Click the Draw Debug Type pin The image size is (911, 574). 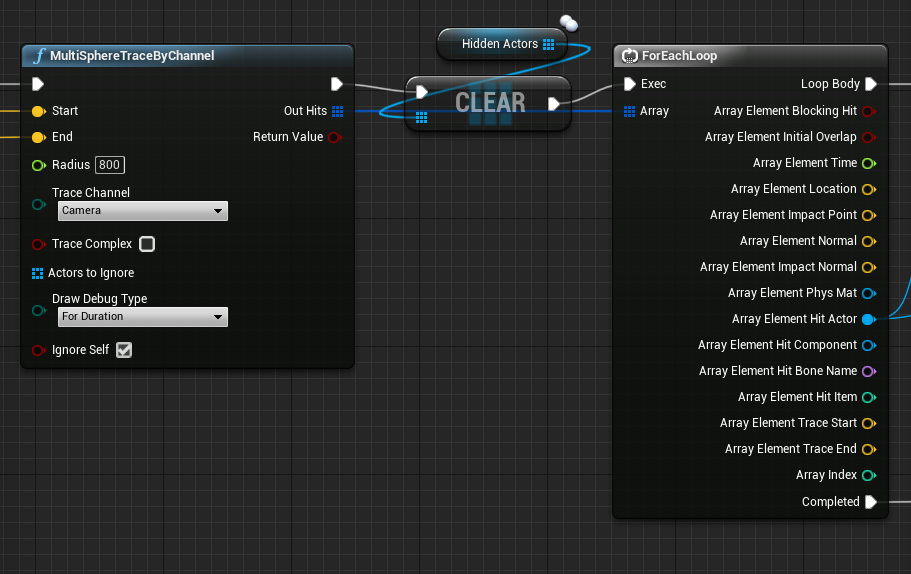[x=38, y=310]
